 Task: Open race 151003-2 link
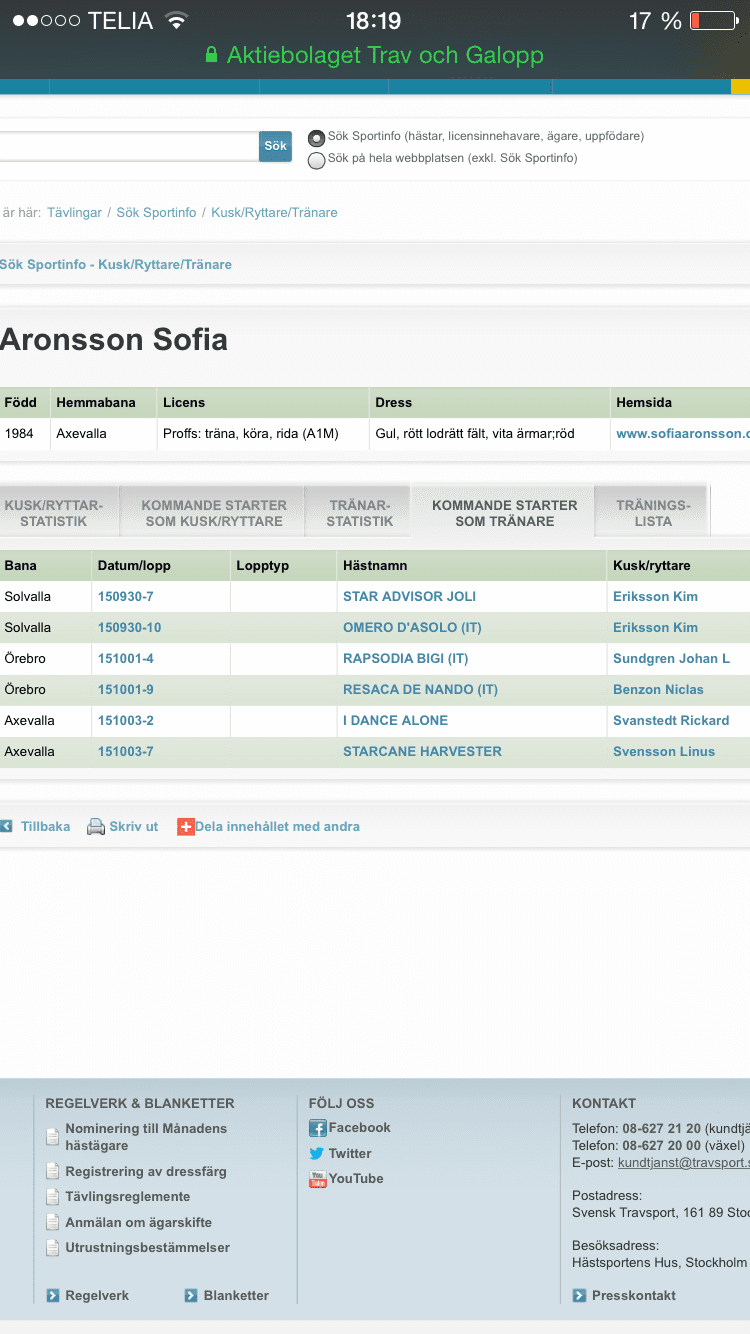click(125, 721)
